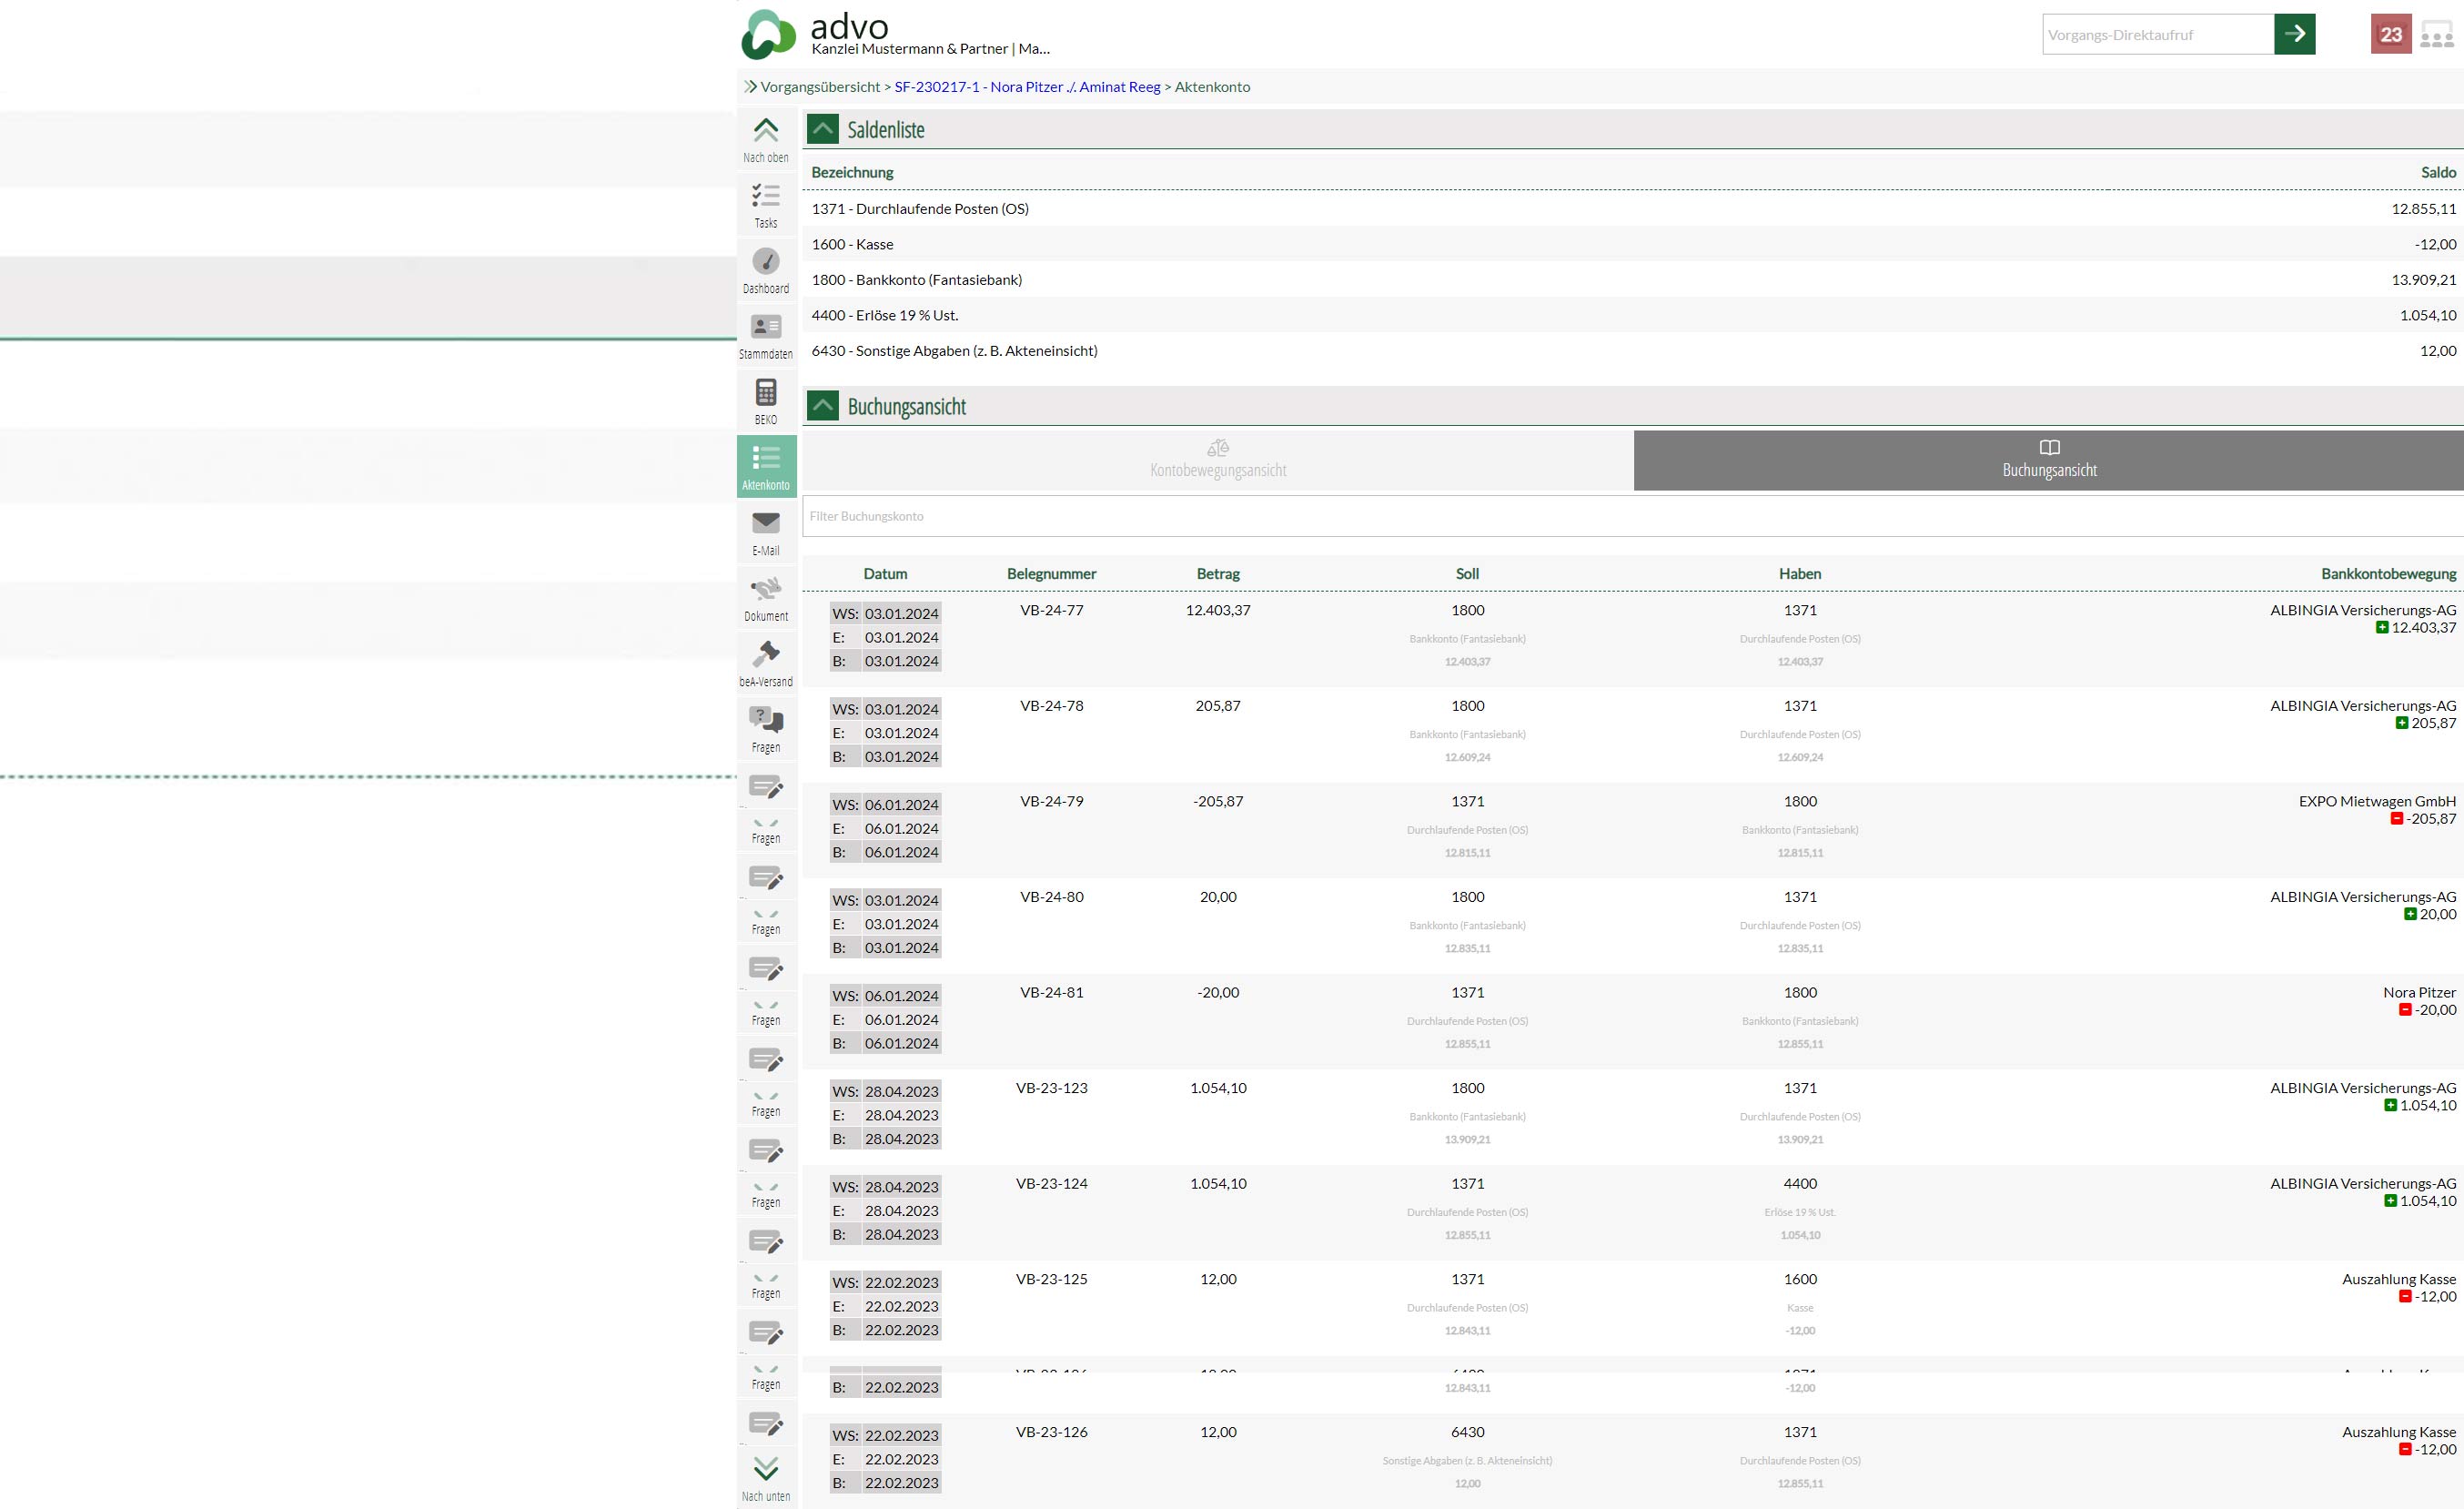Image resolution: width=2464 pixels, height=1509 pixels.
Task: Expand the breadcrumb double-chevron
Action: (x=750, y=87)
